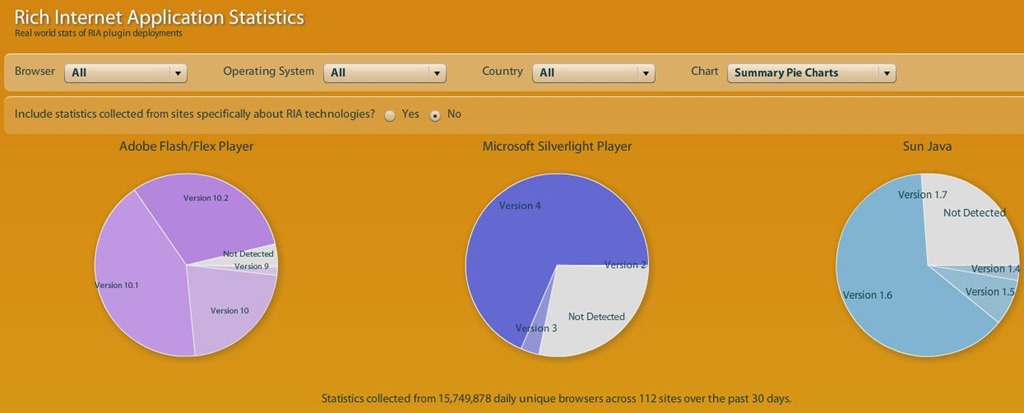Click the Java Version 1.4 label
The height and width of the screenshot is (413, 1024).
tap(996, 269)
